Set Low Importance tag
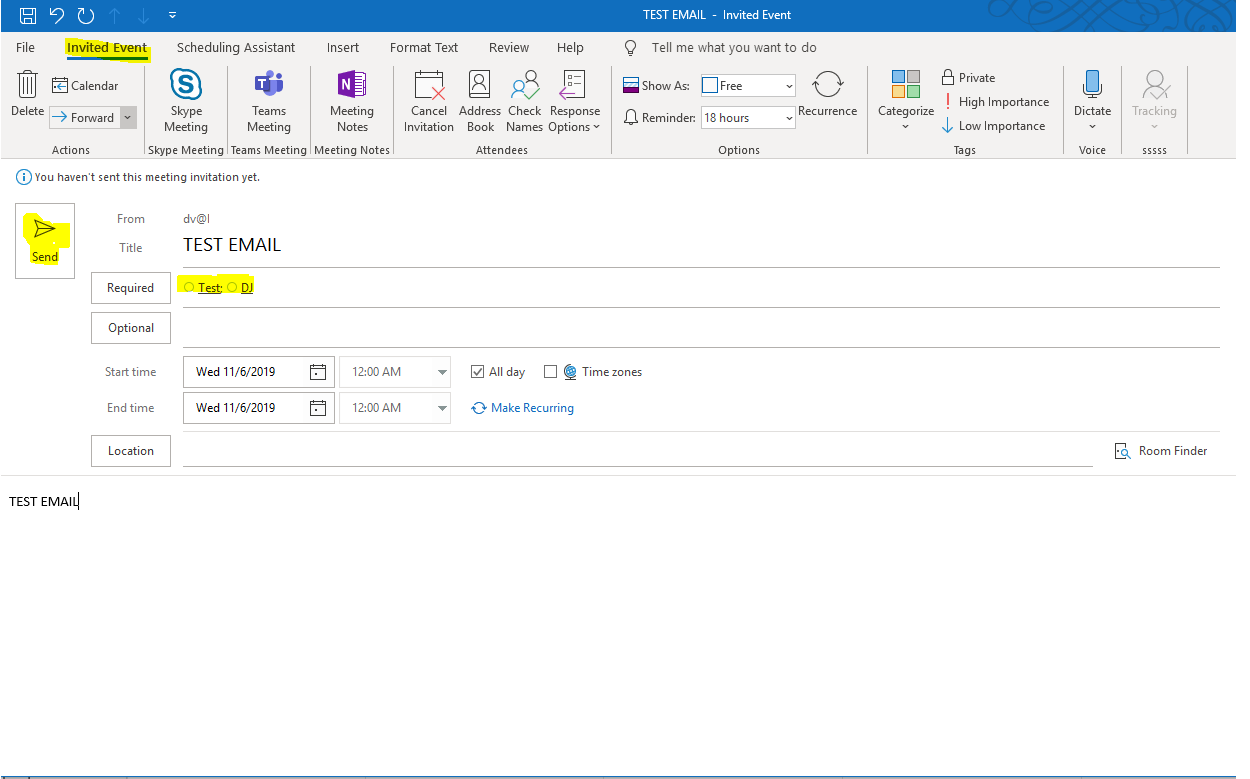 point(994,126)
